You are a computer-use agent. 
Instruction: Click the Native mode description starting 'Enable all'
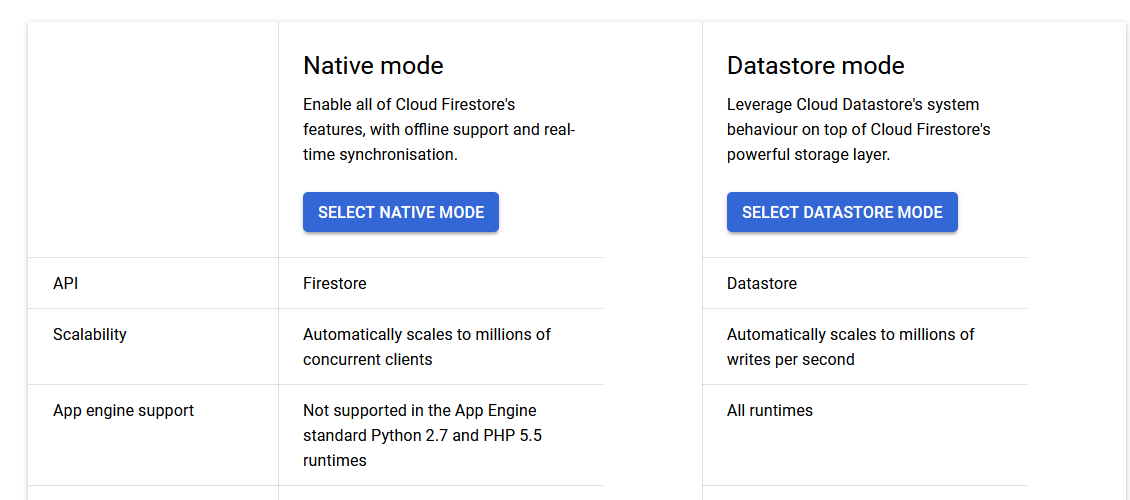point(439,130)
